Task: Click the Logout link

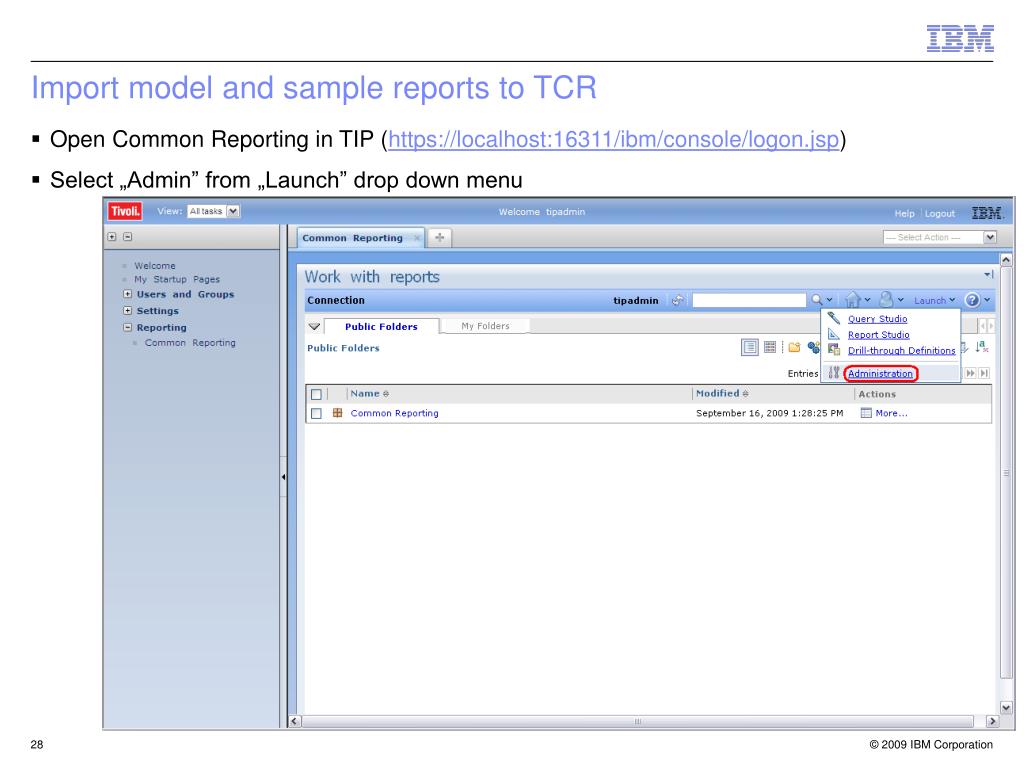Action: (x=940, y=214)
